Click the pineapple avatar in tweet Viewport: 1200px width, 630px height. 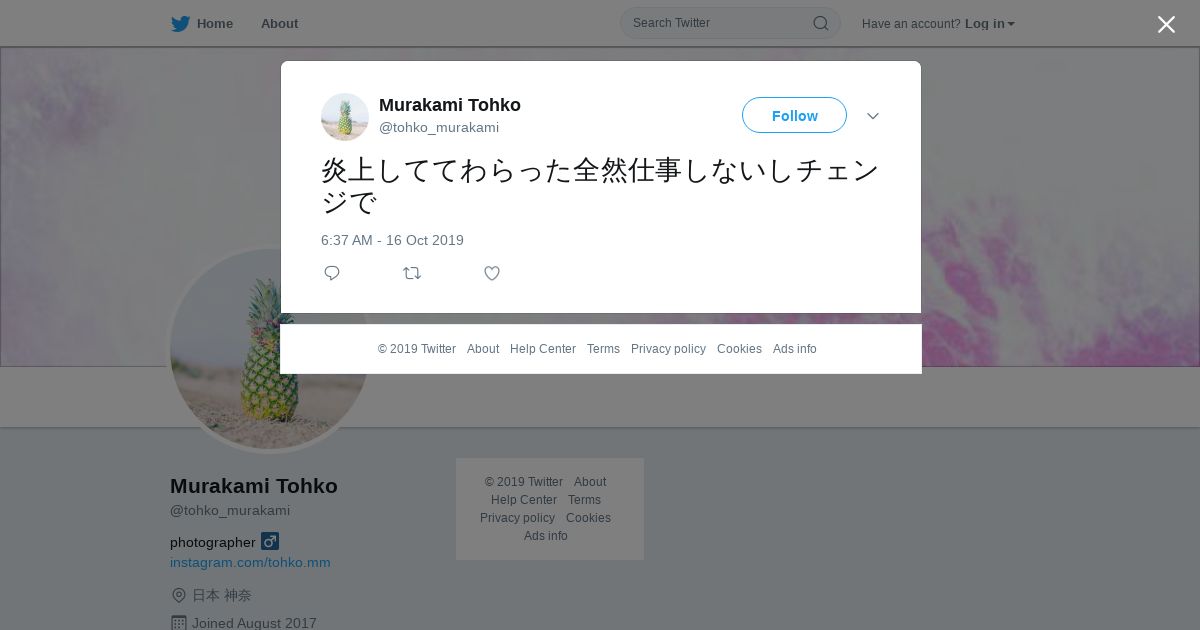345,117
